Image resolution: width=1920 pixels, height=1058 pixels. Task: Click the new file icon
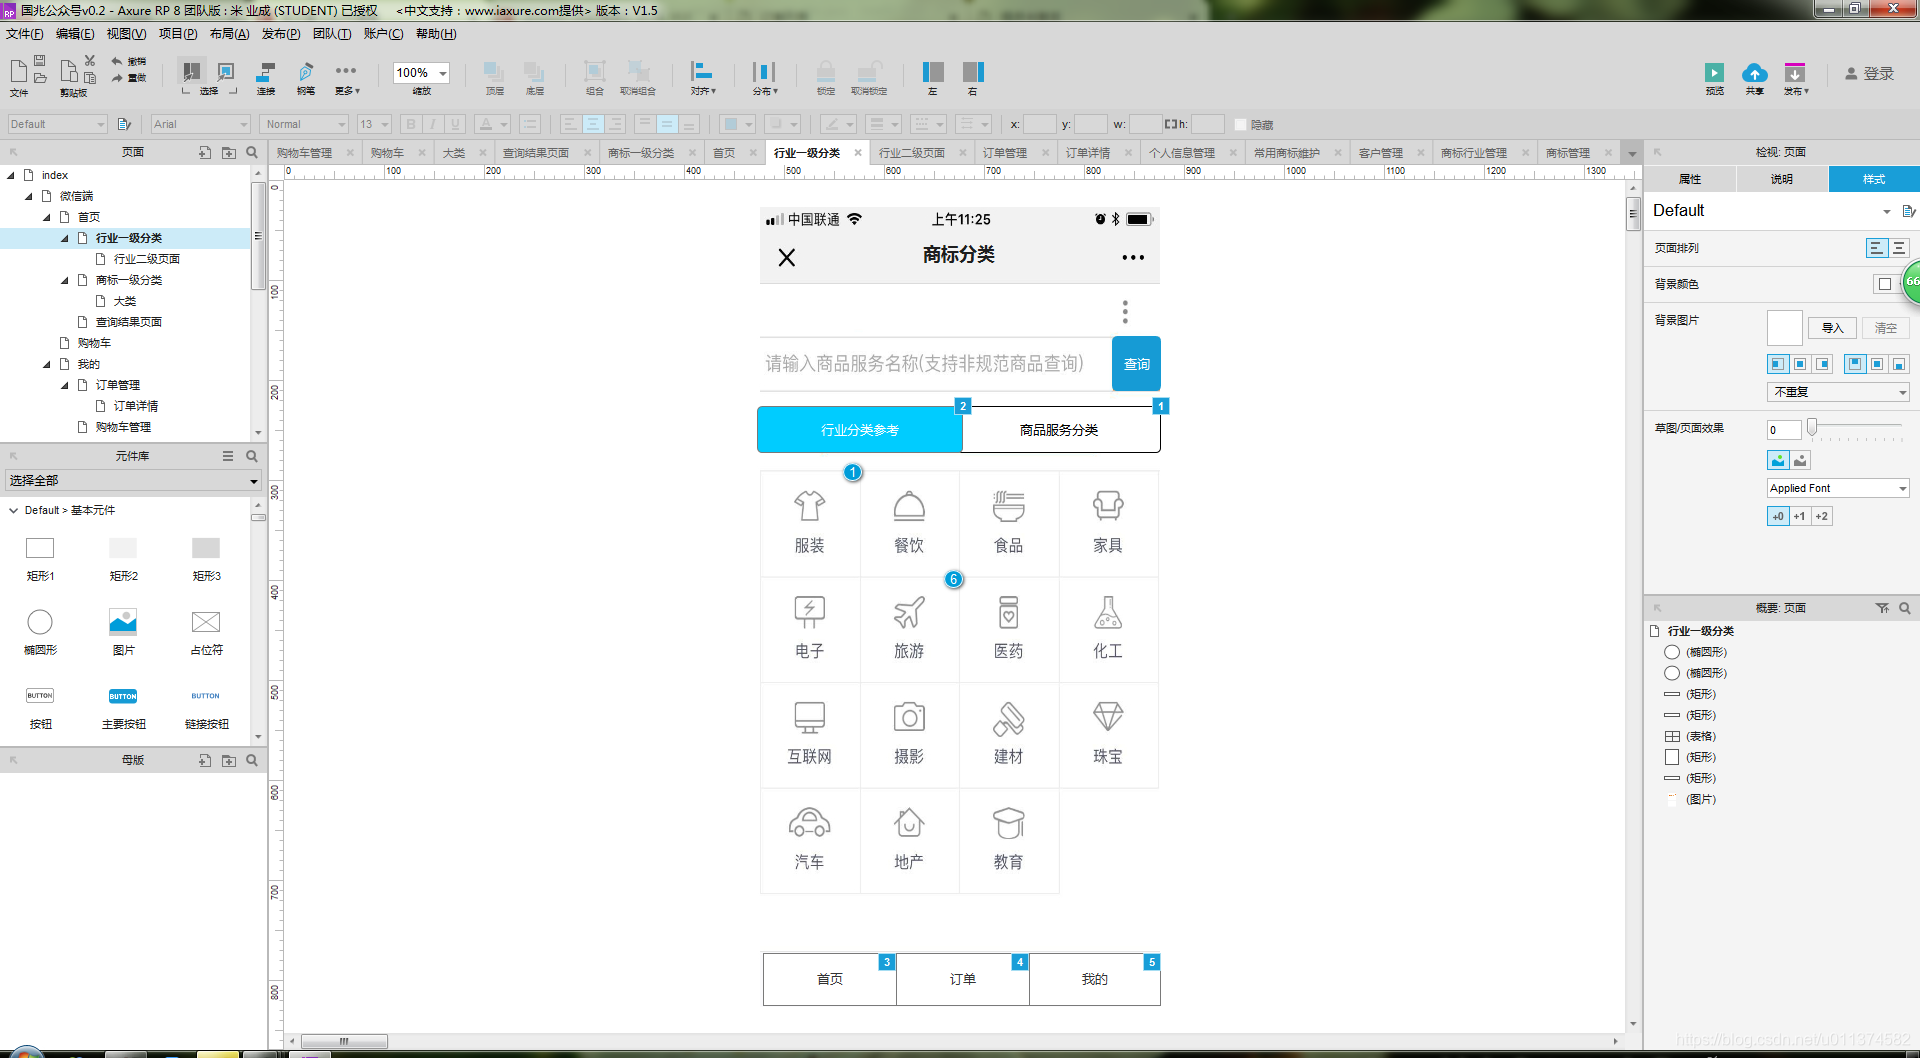(x=19, y=72)
